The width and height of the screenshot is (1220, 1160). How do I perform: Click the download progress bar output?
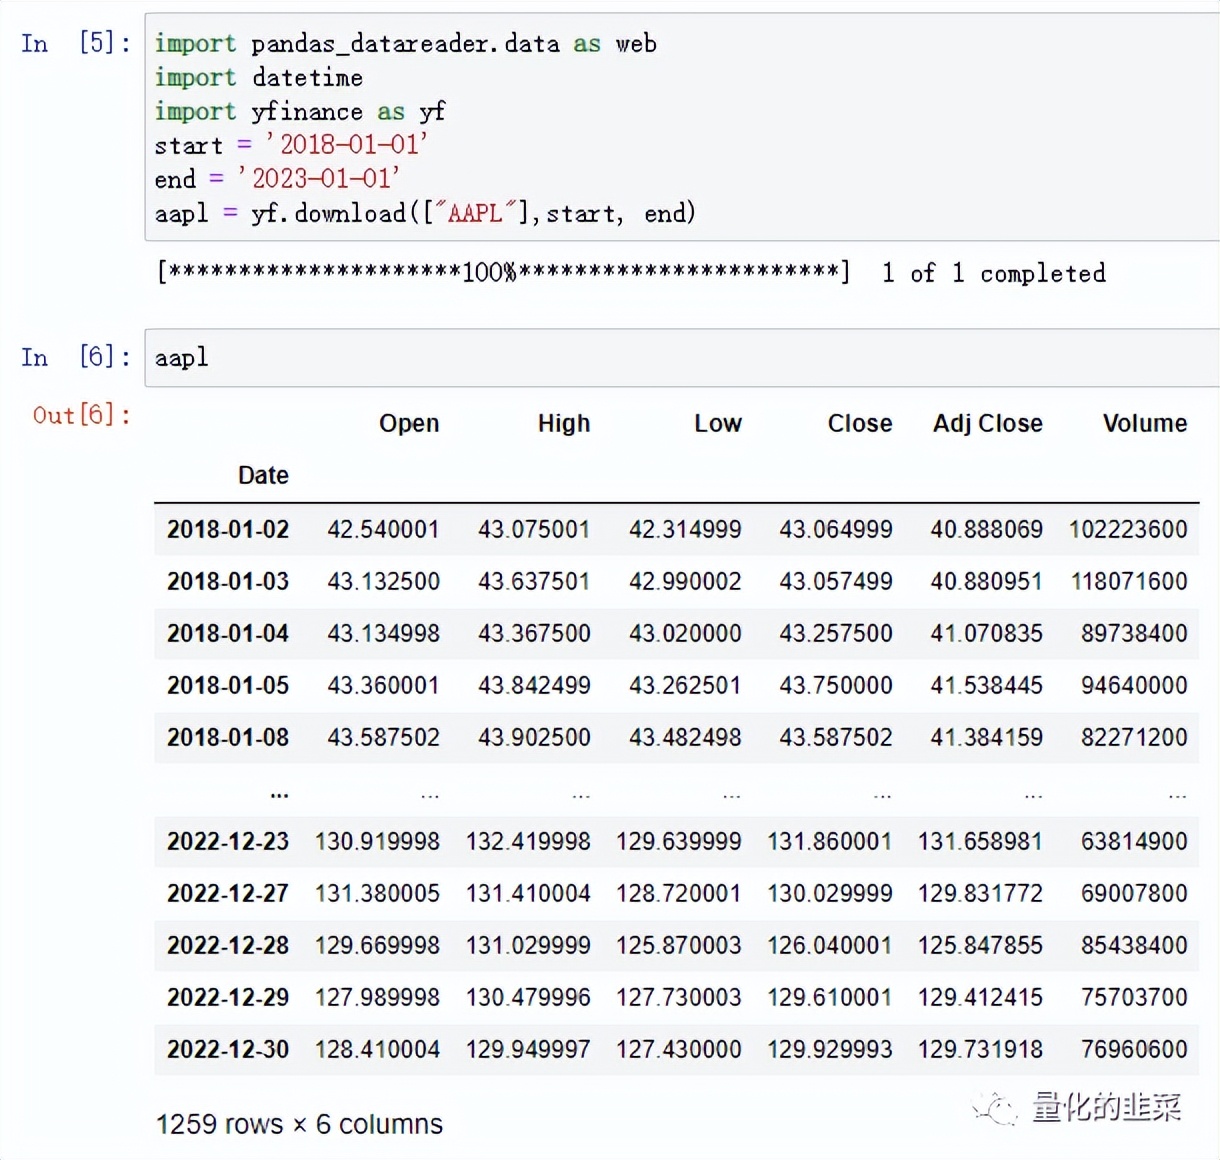[504, 273]
